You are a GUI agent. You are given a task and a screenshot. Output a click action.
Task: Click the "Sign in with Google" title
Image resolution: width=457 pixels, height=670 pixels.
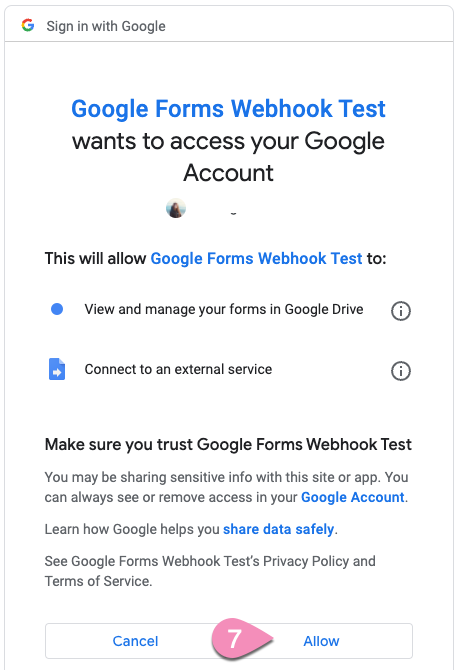tap(106, 26)
